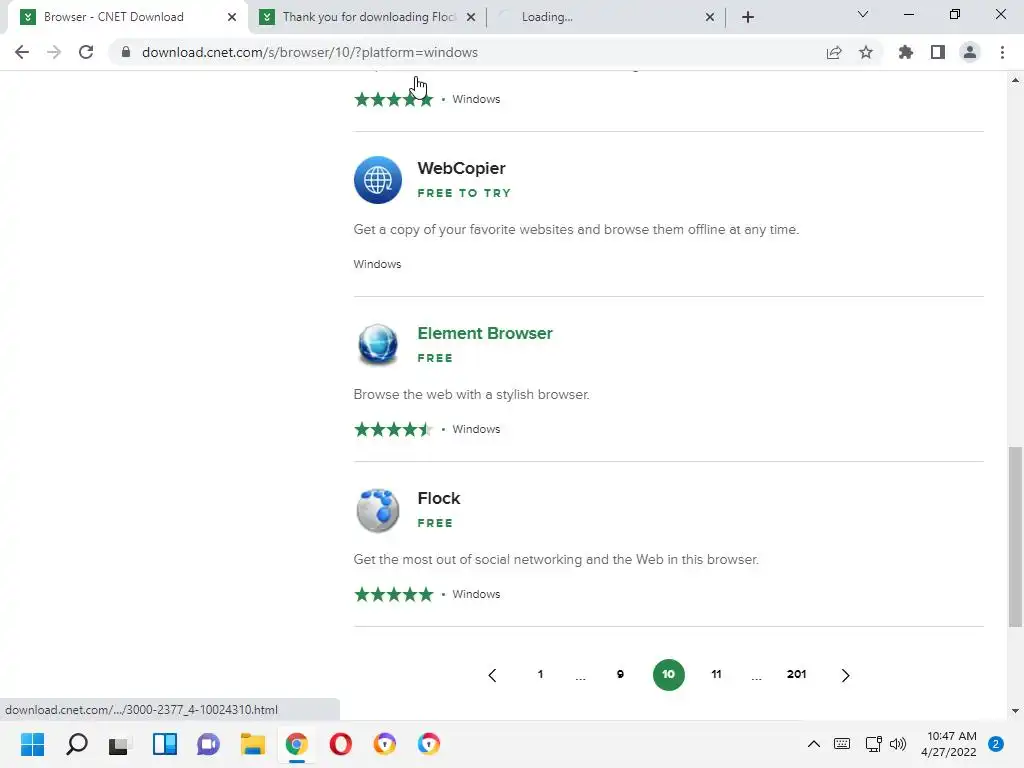1024x768 pixels.
Task: Click Chrome icon on taskbar
Action: coord(296,744)
